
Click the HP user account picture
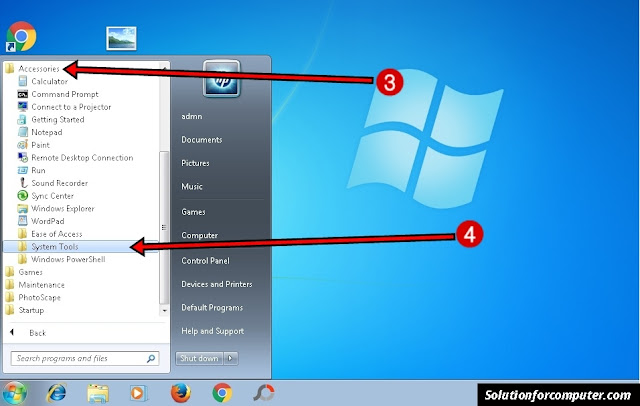tap(222, 79)
